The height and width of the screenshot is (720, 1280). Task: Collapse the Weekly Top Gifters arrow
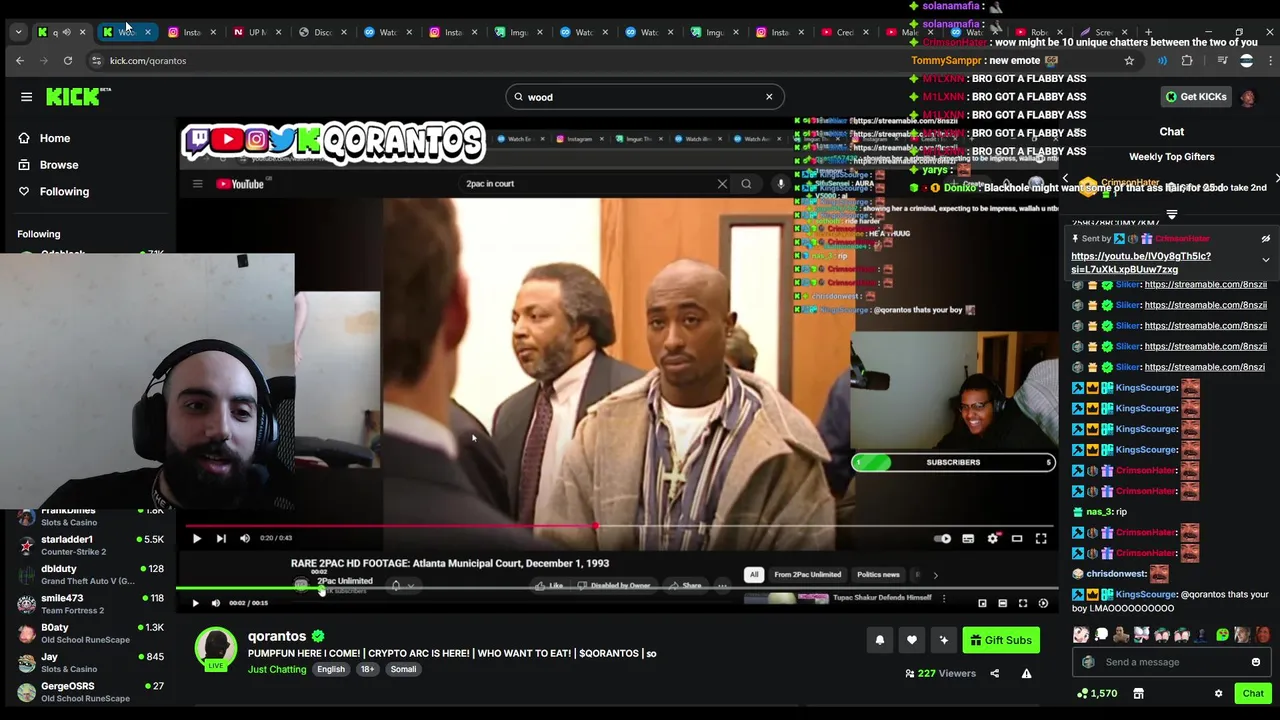[x=1171, y=213]
